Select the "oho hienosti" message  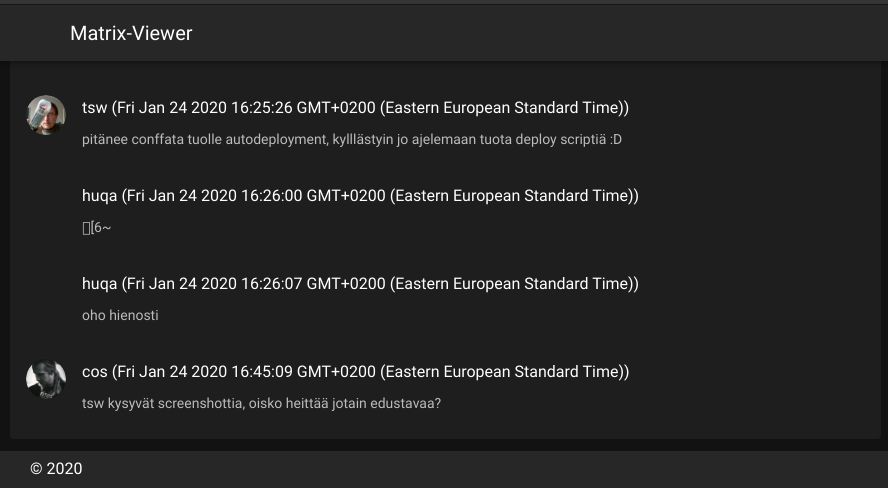click(120, 315)
